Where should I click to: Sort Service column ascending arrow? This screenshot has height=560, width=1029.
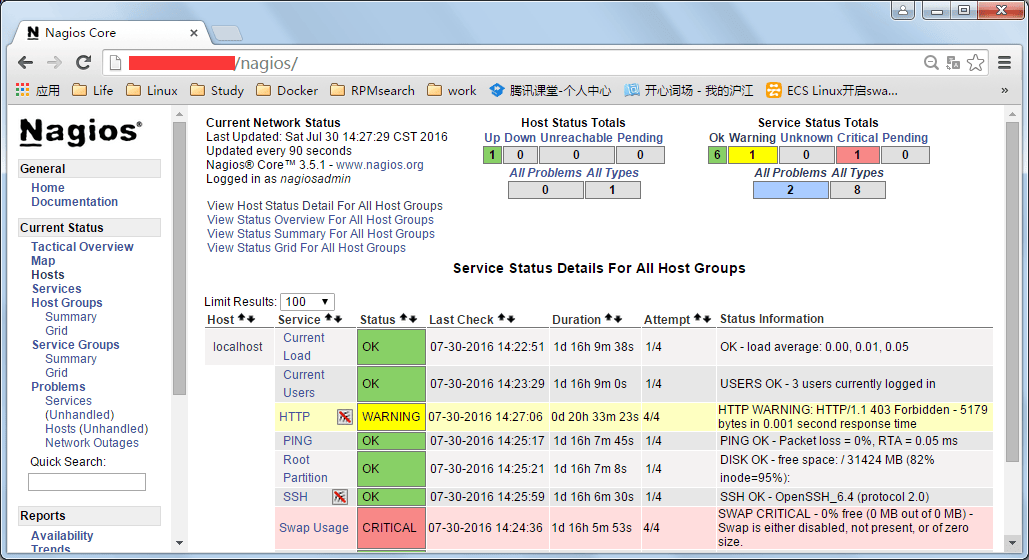[329, 318]
